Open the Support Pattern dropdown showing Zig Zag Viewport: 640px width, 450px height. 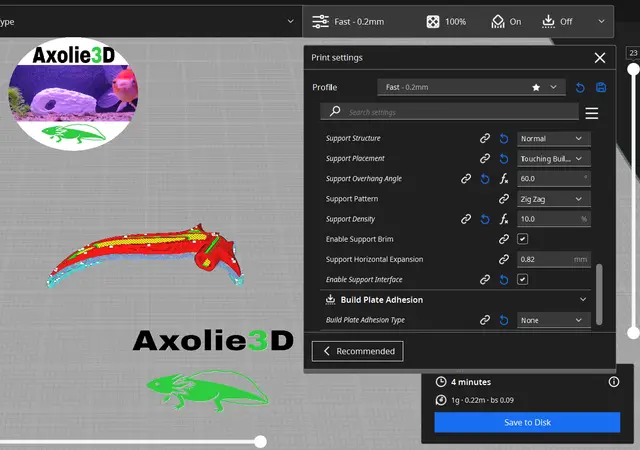point(553,199)
